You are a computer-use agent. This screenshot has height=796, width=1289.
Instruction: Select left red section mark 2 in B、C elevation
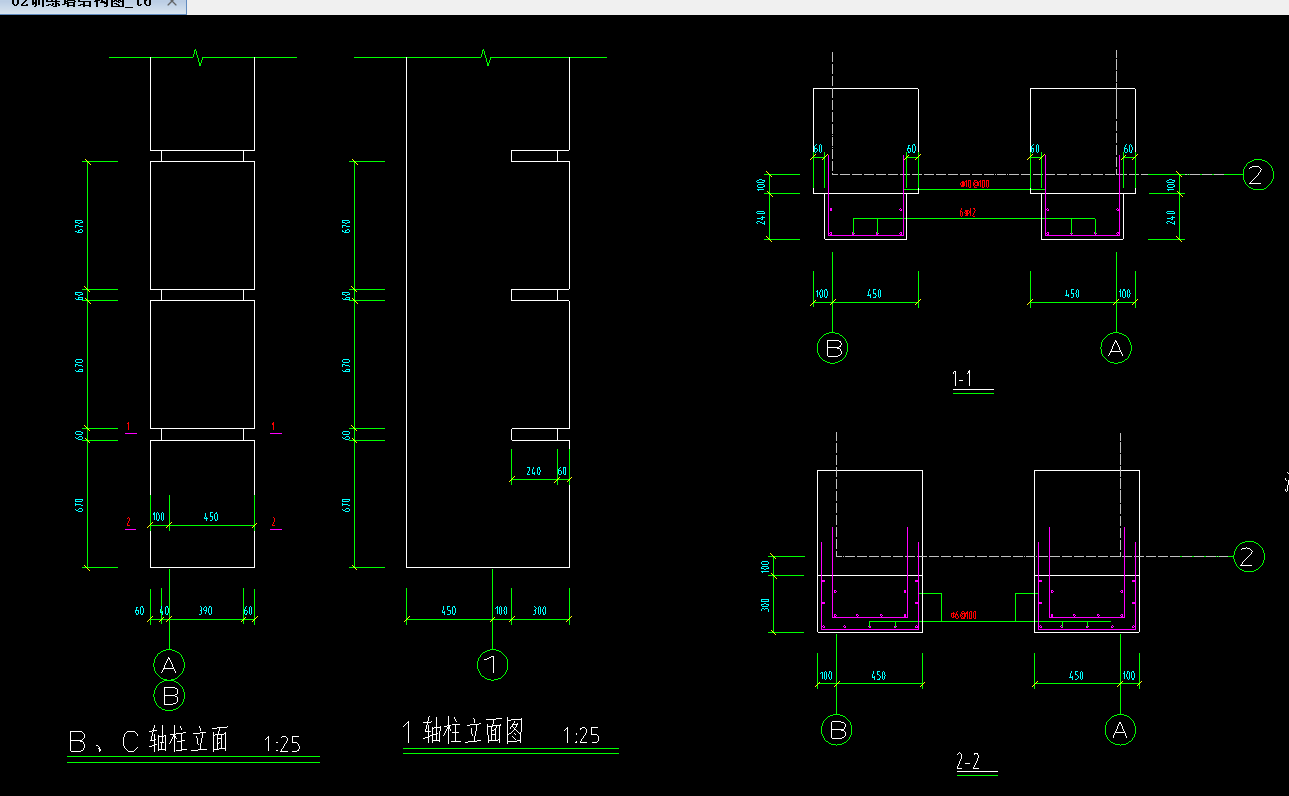coord(129,522)
